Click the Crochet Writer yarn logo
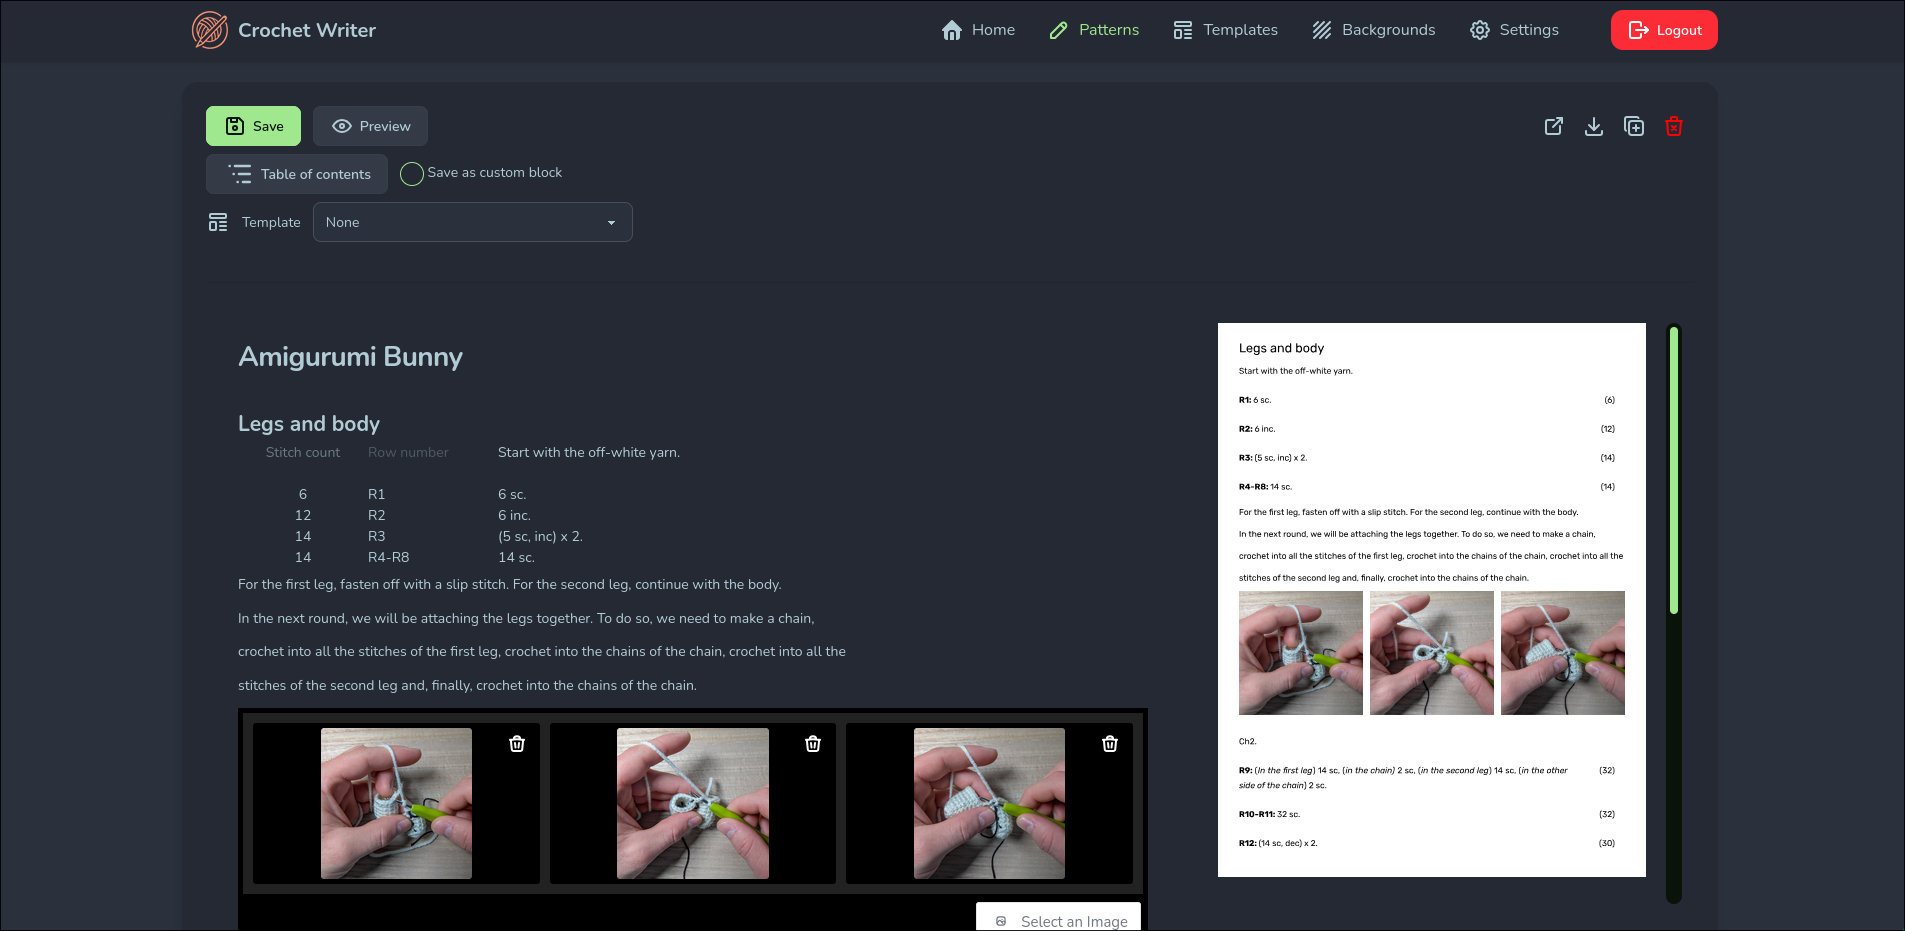The height and width of the screenshot is (931, 1905). (x=210, y=30)
